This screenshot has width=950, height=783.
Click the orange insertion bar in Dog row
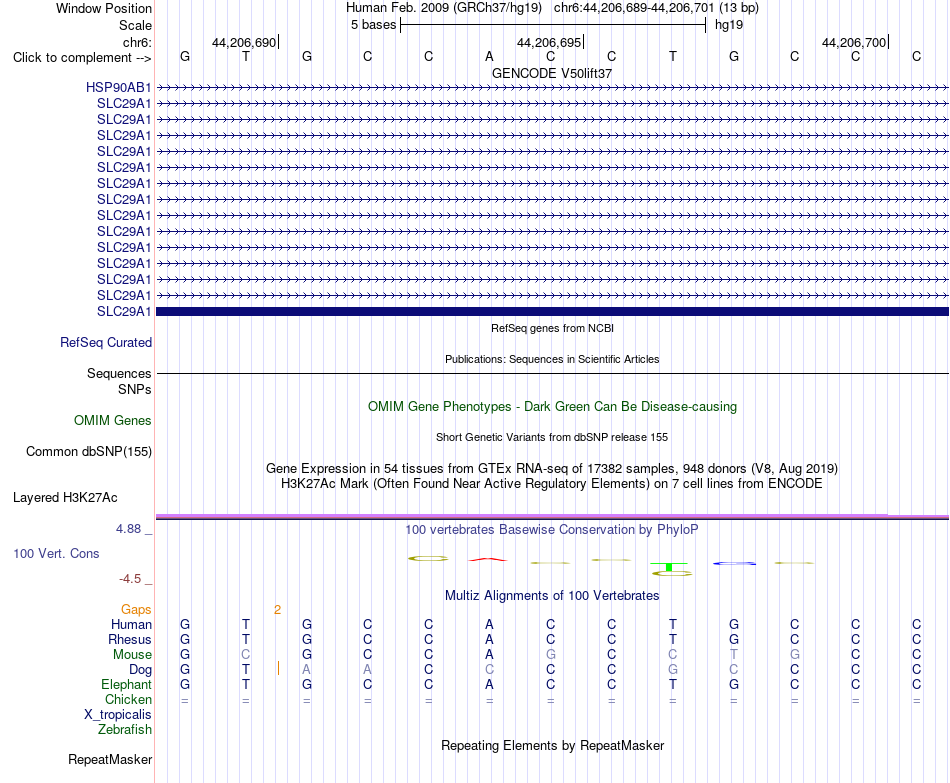click(x=278, y=668)
